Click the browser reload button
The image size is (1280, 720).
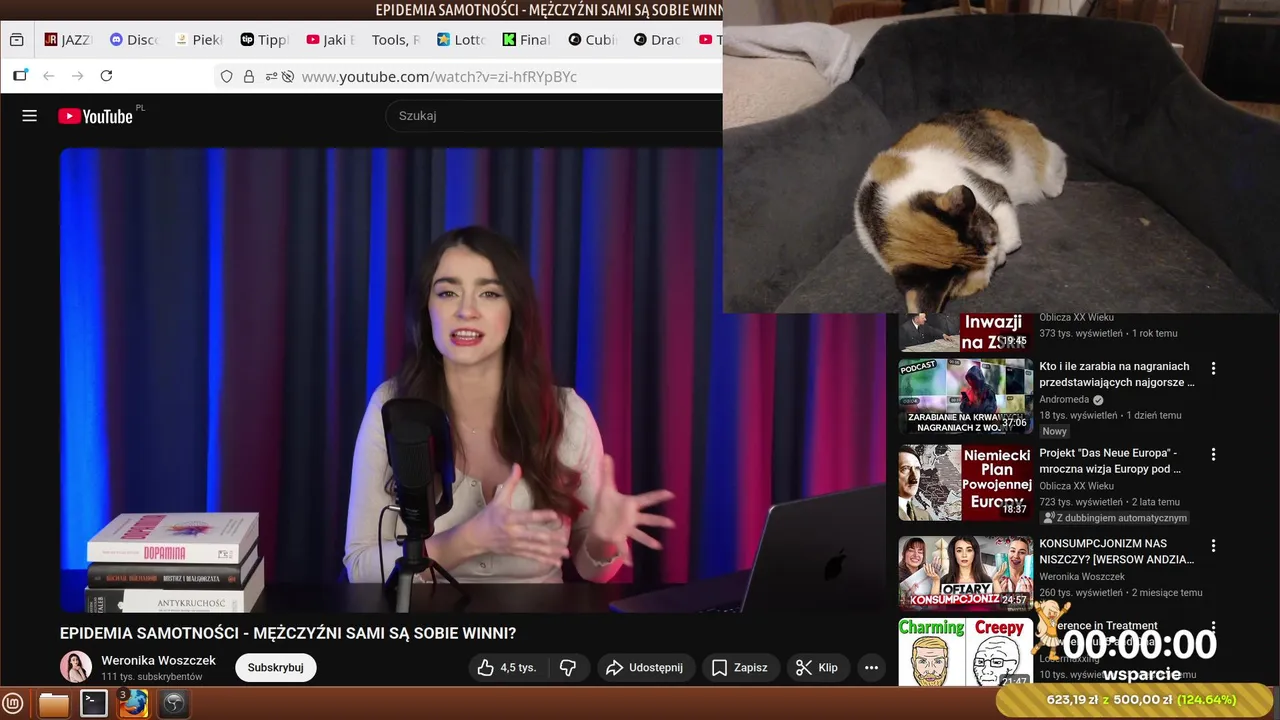coord(106,76)
